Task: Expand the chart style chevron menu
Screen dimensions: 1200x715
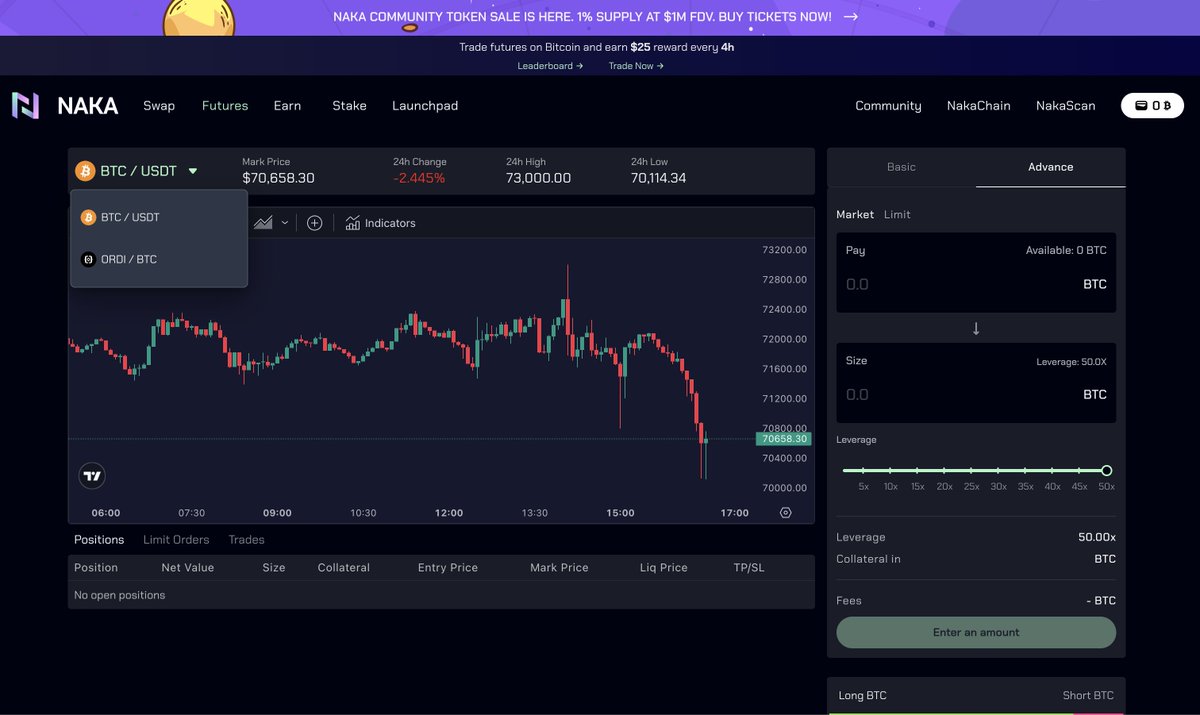Action: tap(285, 223)
